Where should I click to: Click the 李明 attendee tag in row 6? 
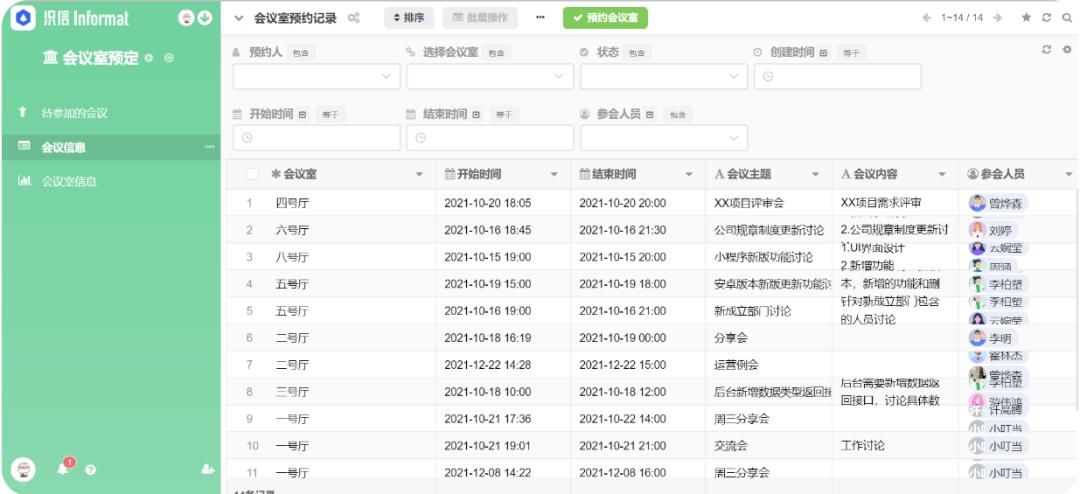coord(993,338)
